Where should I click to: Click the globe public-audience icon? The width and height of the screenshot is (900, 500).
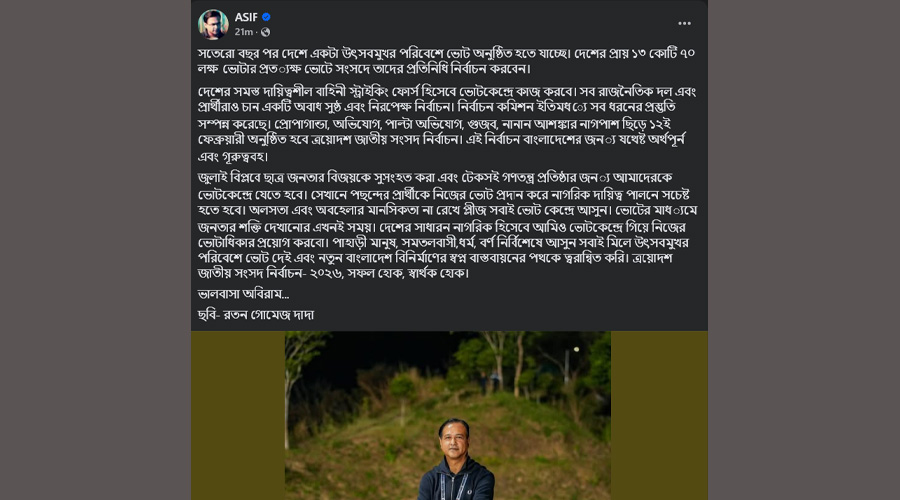tap(265, 32)
